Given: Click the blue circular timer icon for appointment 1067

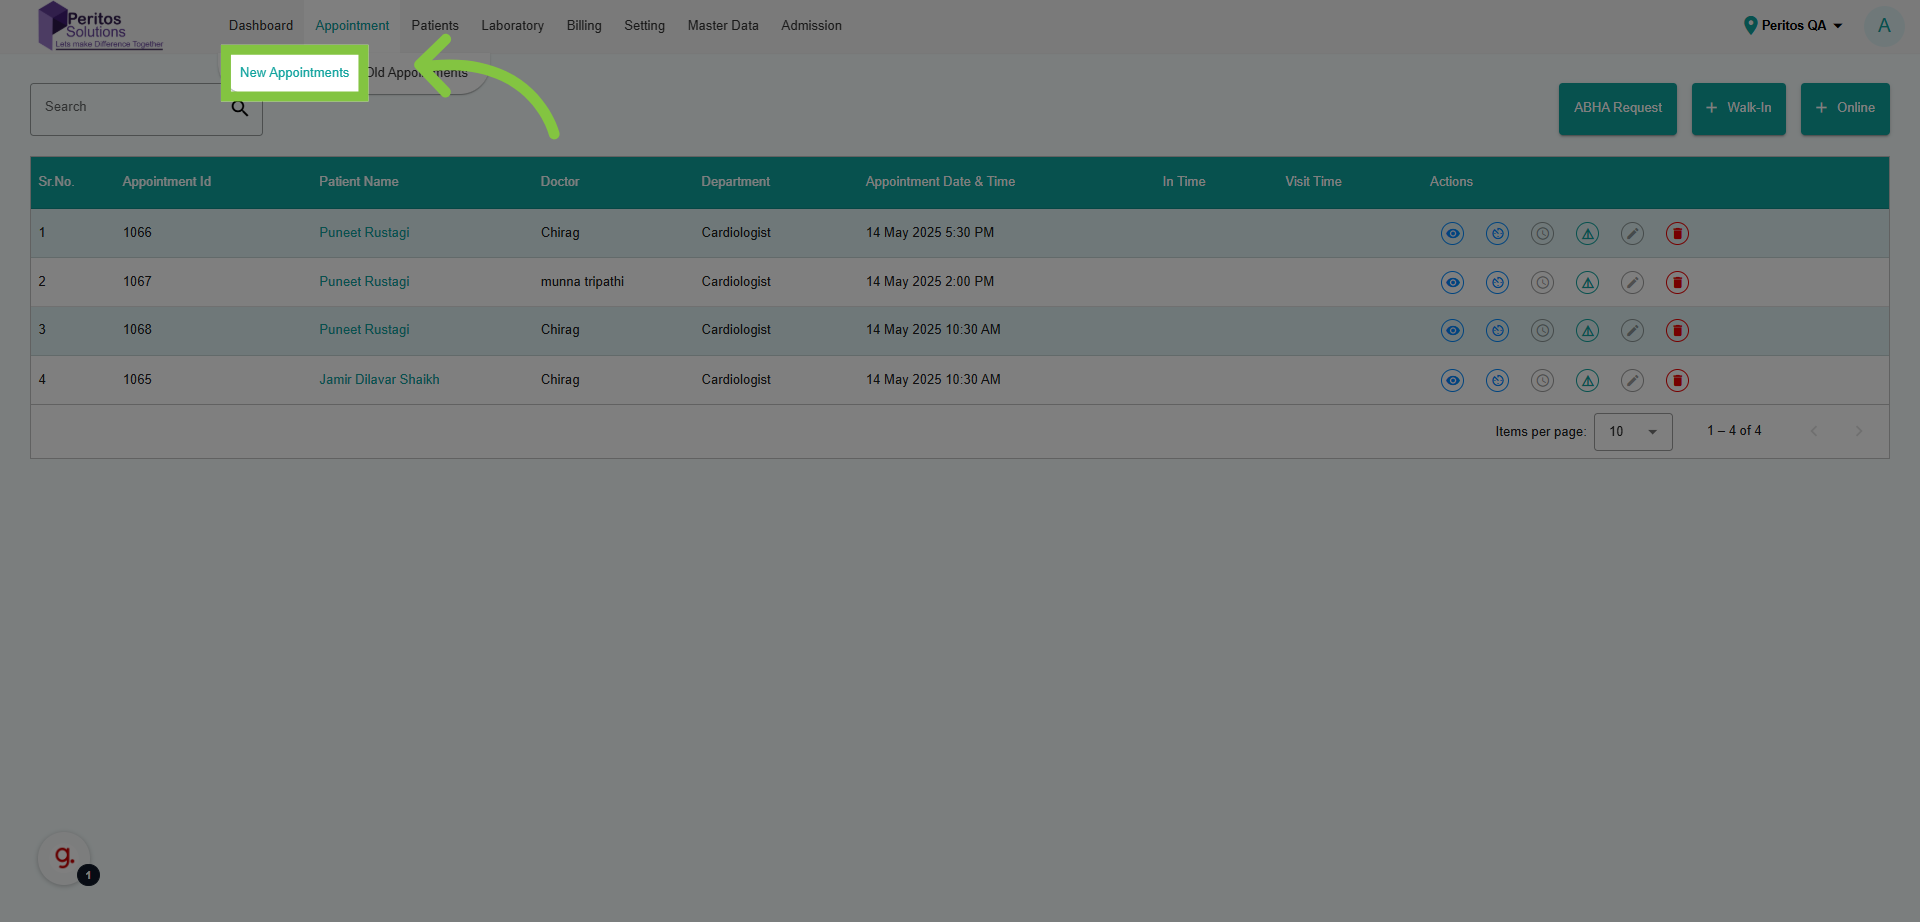Looking at the screenshot, I should [x=1497, y=283].
